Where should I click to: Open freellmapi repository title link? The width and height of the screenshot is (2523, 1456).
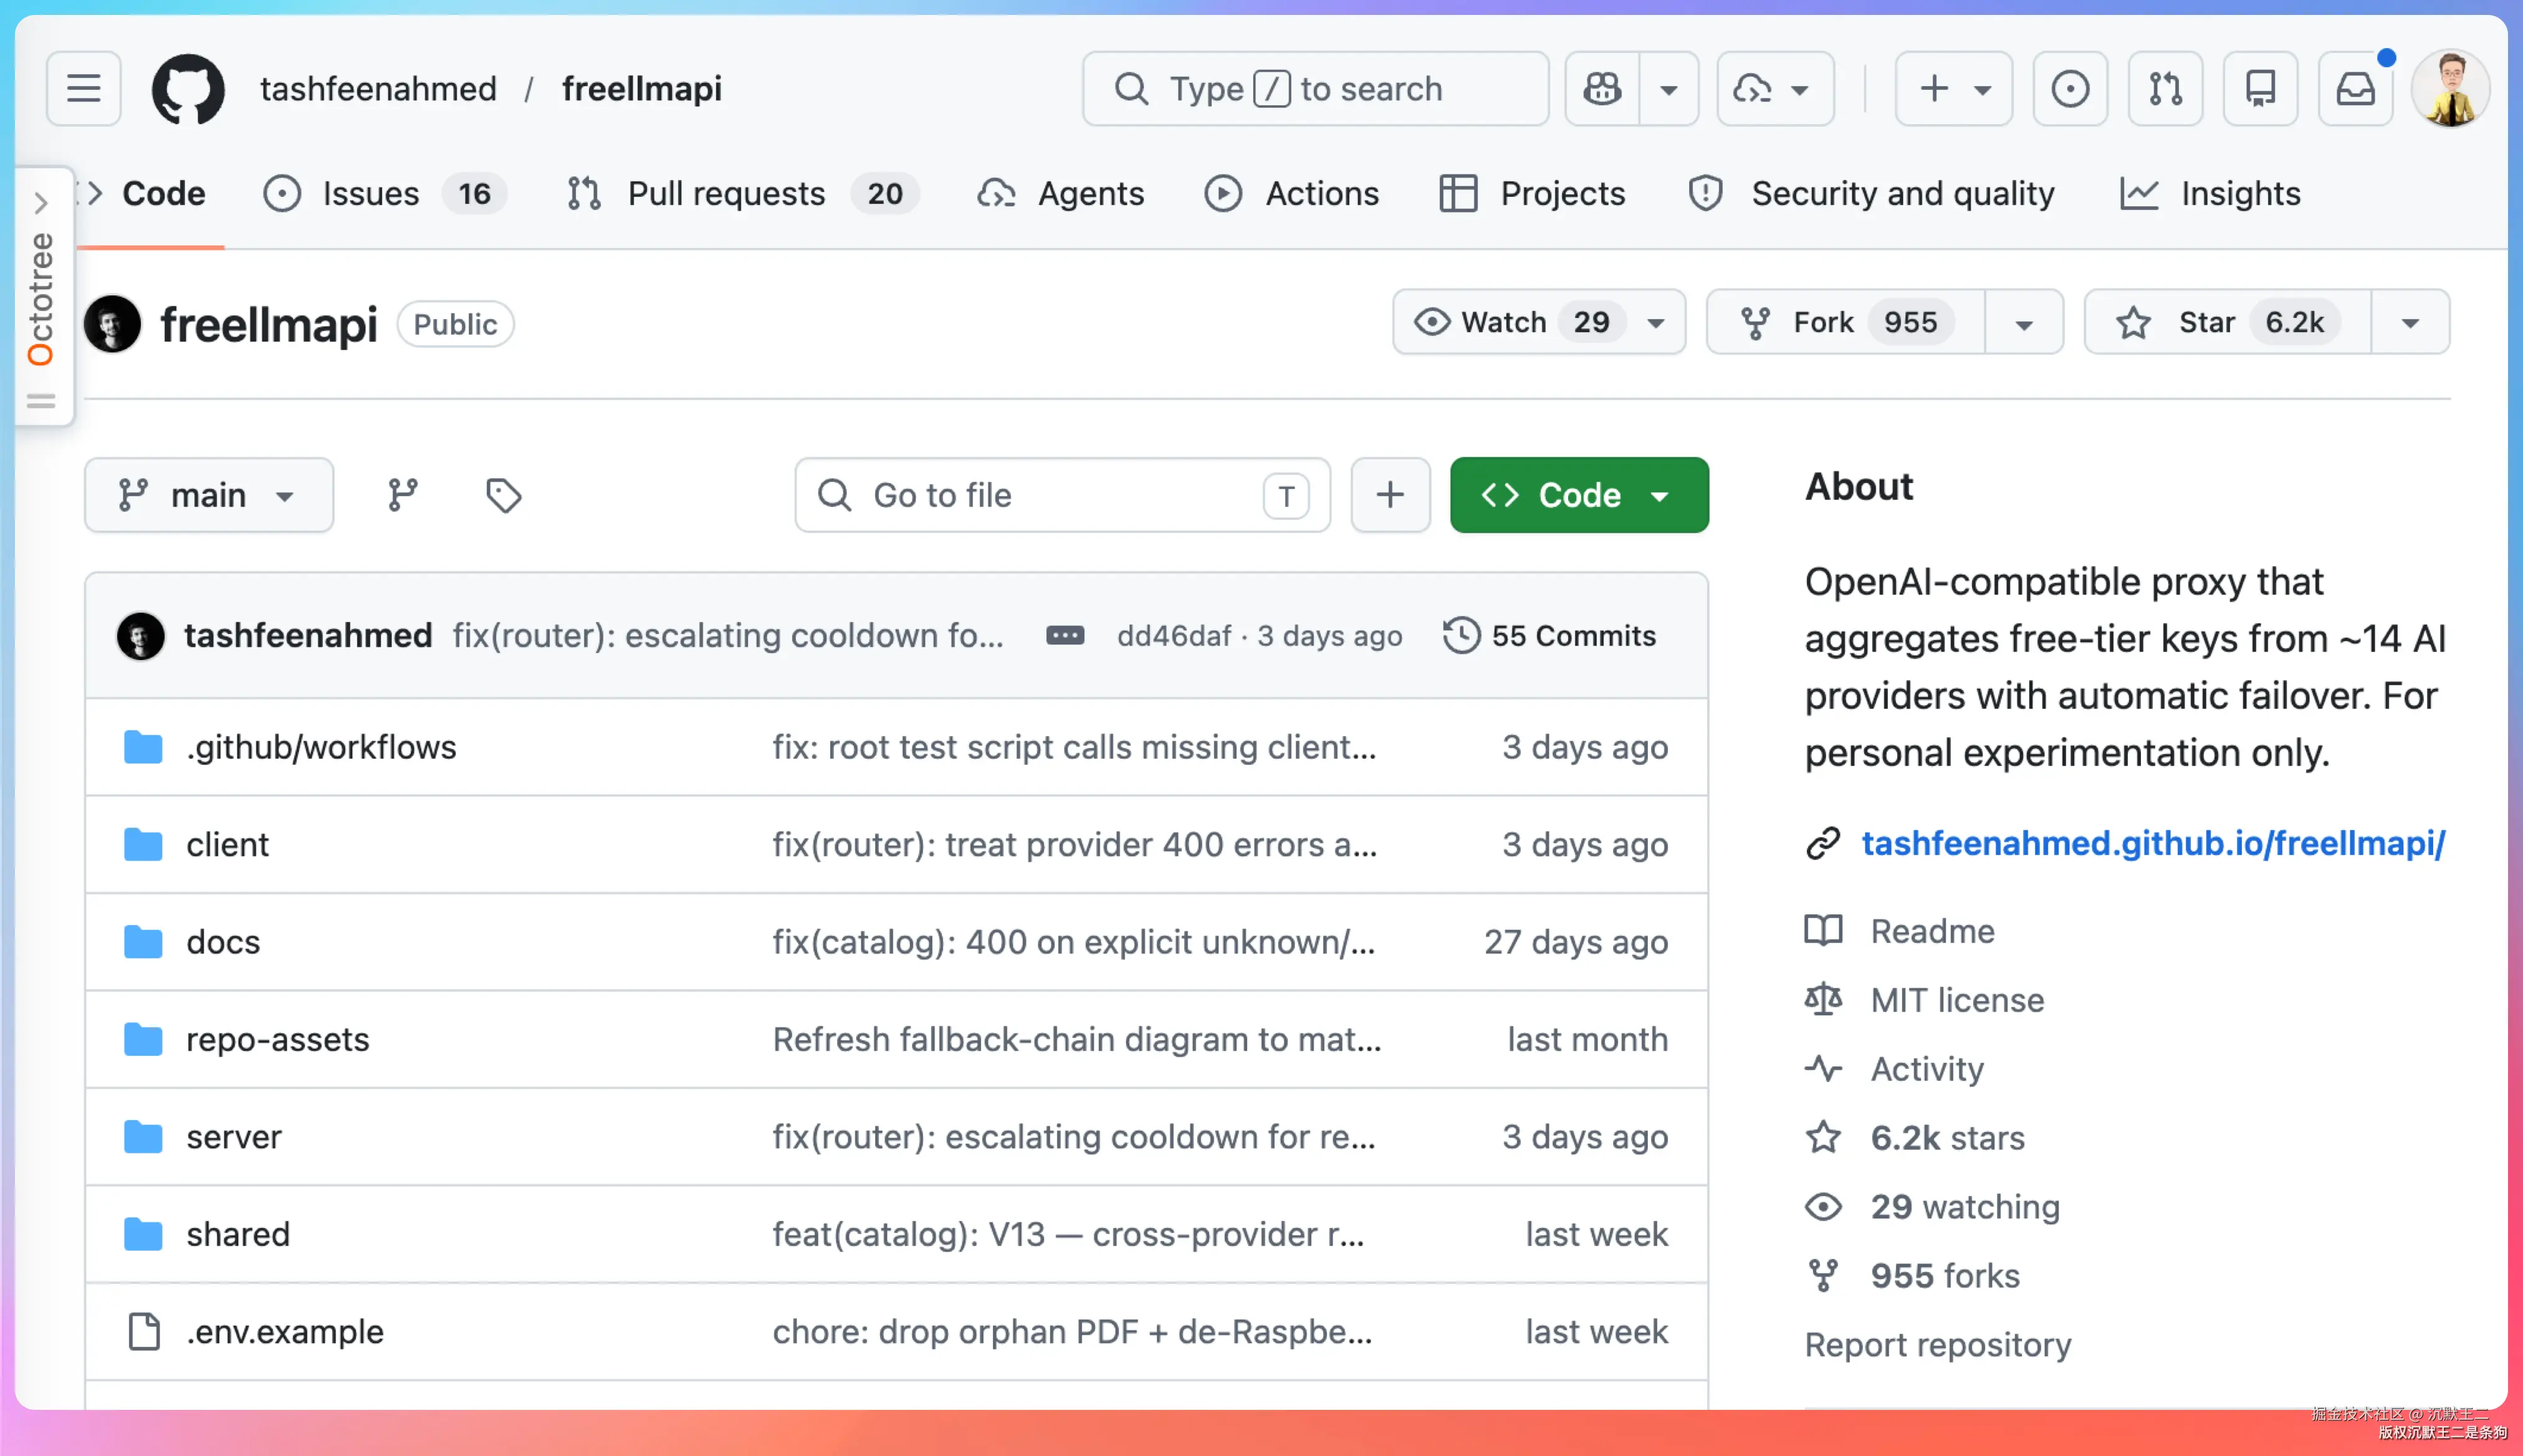tap(269, 324)
